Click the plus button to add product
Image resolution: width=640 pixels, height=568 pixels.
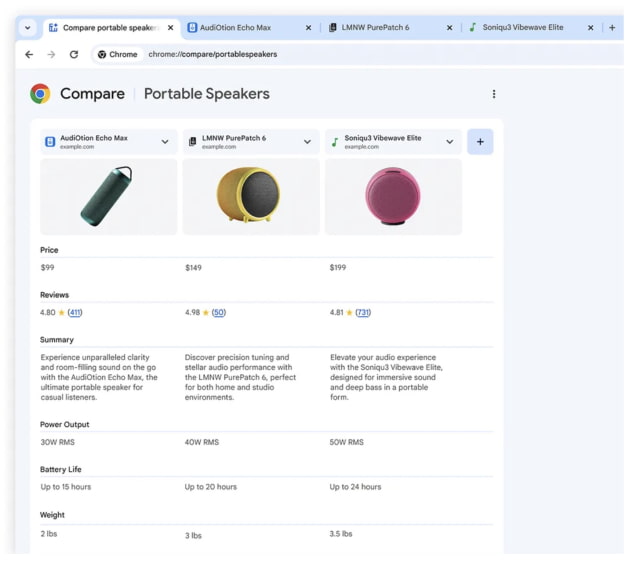(x=480, y=142)
